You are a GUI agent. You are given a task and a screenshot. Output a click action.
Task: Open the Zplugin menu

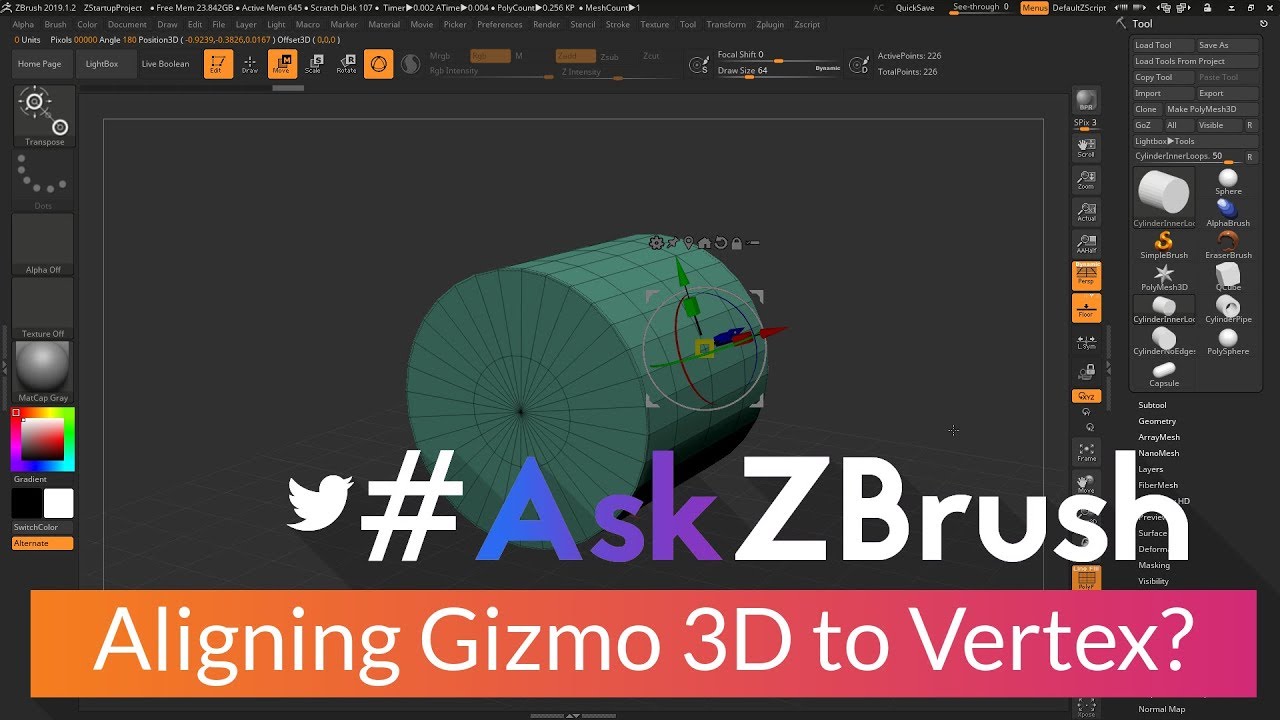[770, 24]
